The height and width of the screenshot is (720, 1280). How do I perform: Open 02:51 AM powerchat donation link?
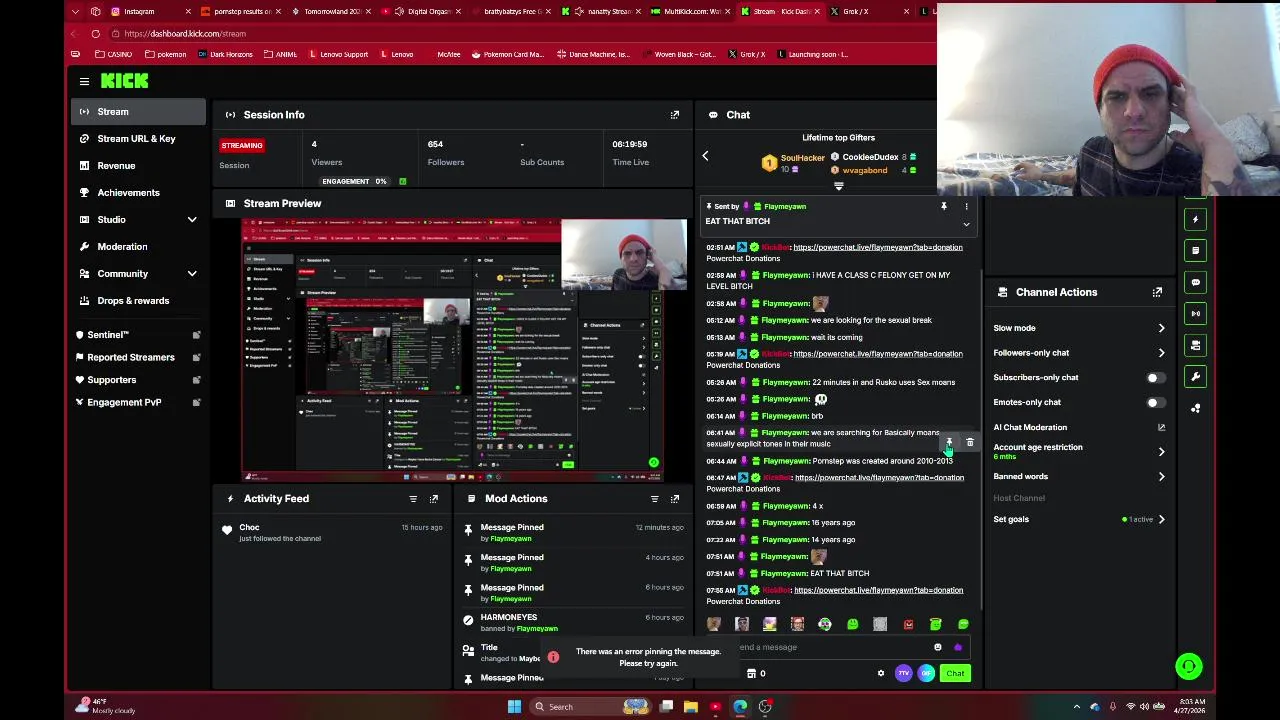coord(877,247)
